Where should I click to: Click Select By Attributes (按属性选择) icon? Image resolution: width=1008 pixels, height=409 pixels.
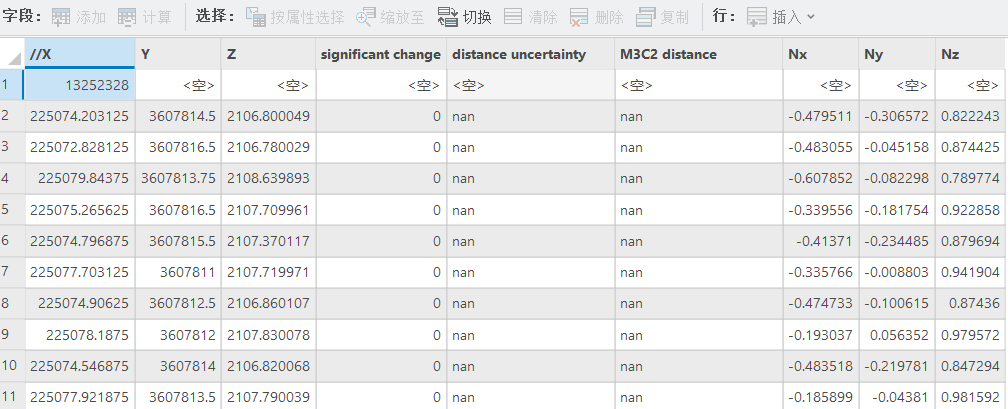click(256, 17)
